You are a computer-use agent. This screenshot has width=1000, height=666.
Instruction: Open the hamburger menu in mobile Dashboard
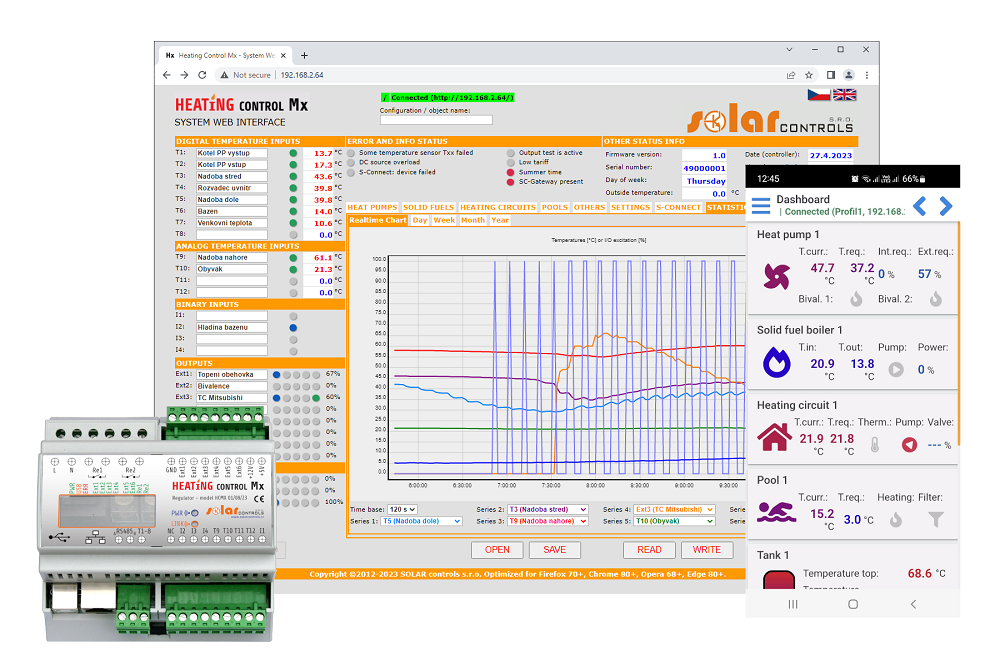pos(761,206)
